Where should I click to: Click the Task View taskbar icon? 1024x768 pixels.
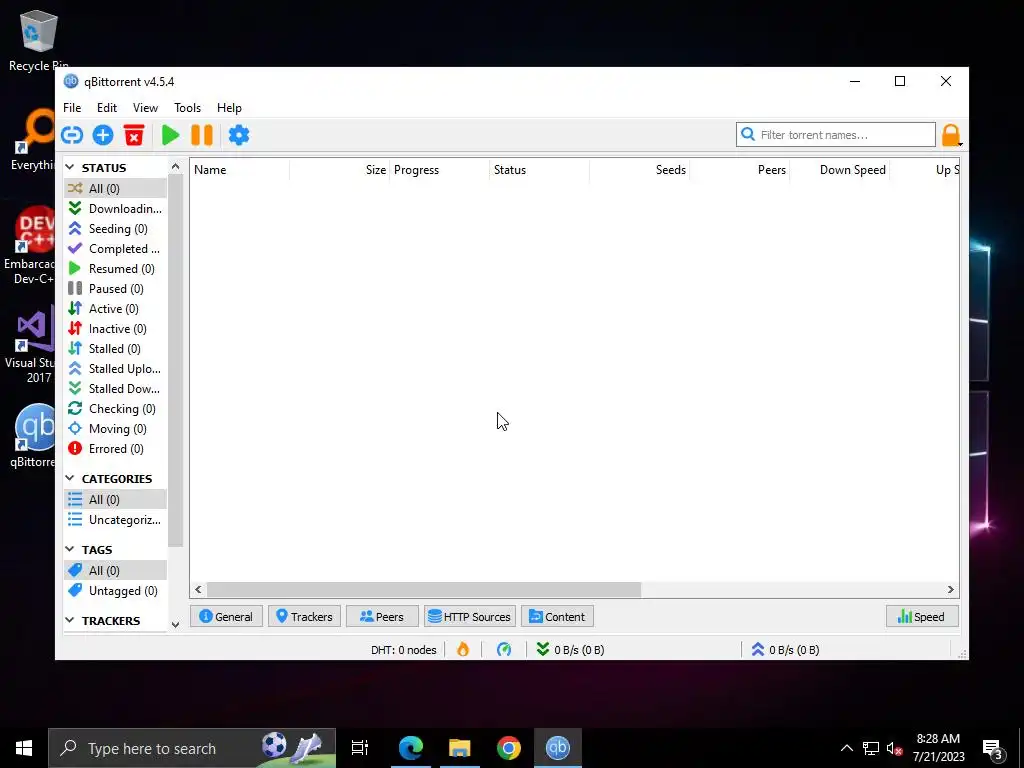tap(360, 748)
